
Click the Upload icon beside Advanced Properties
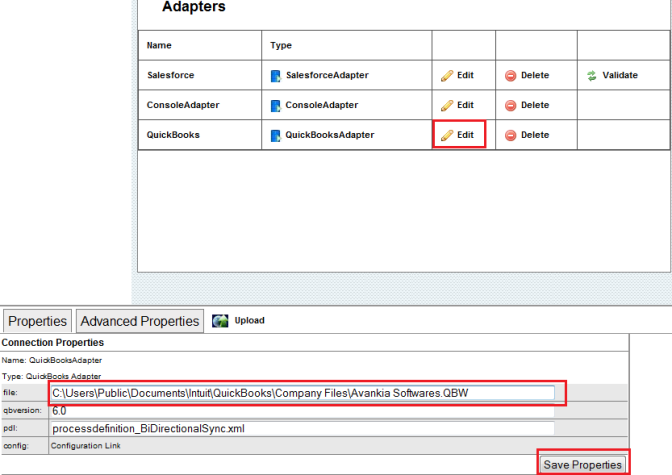[220, 321]
